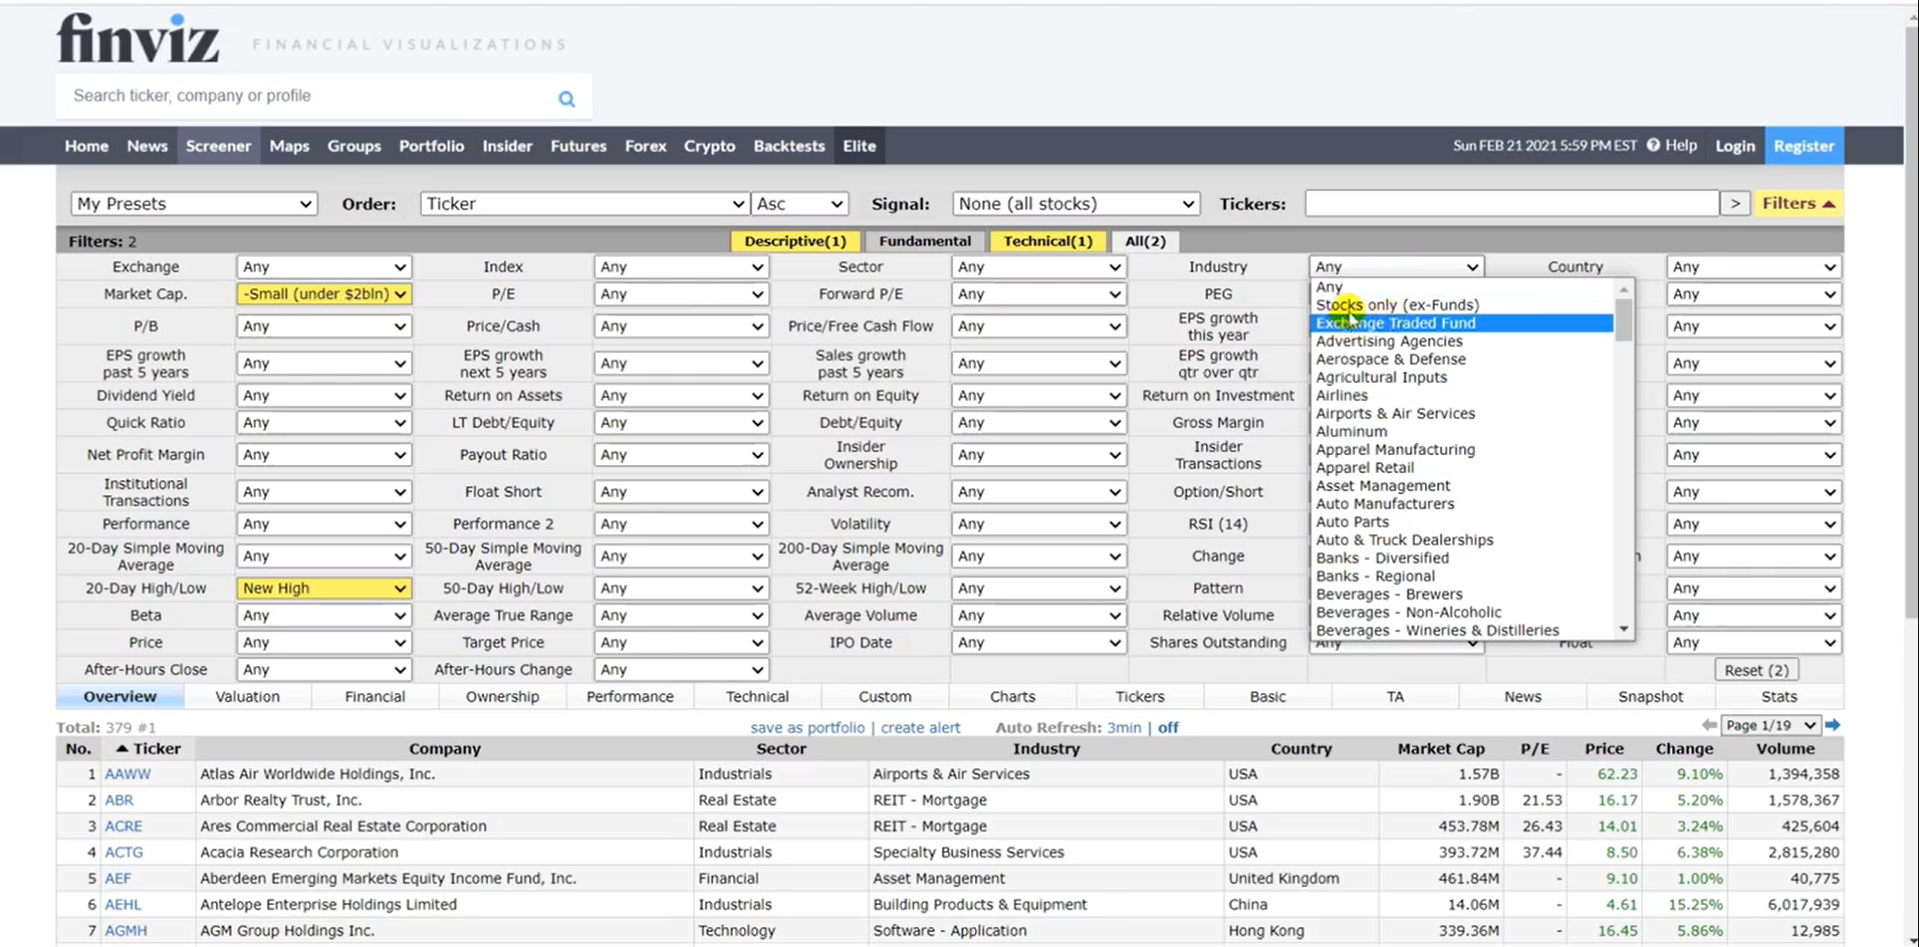Screen dimensions: 1919x947
Task: Switch to the Descriptive(1) filter tab
Action: point(795,241)
